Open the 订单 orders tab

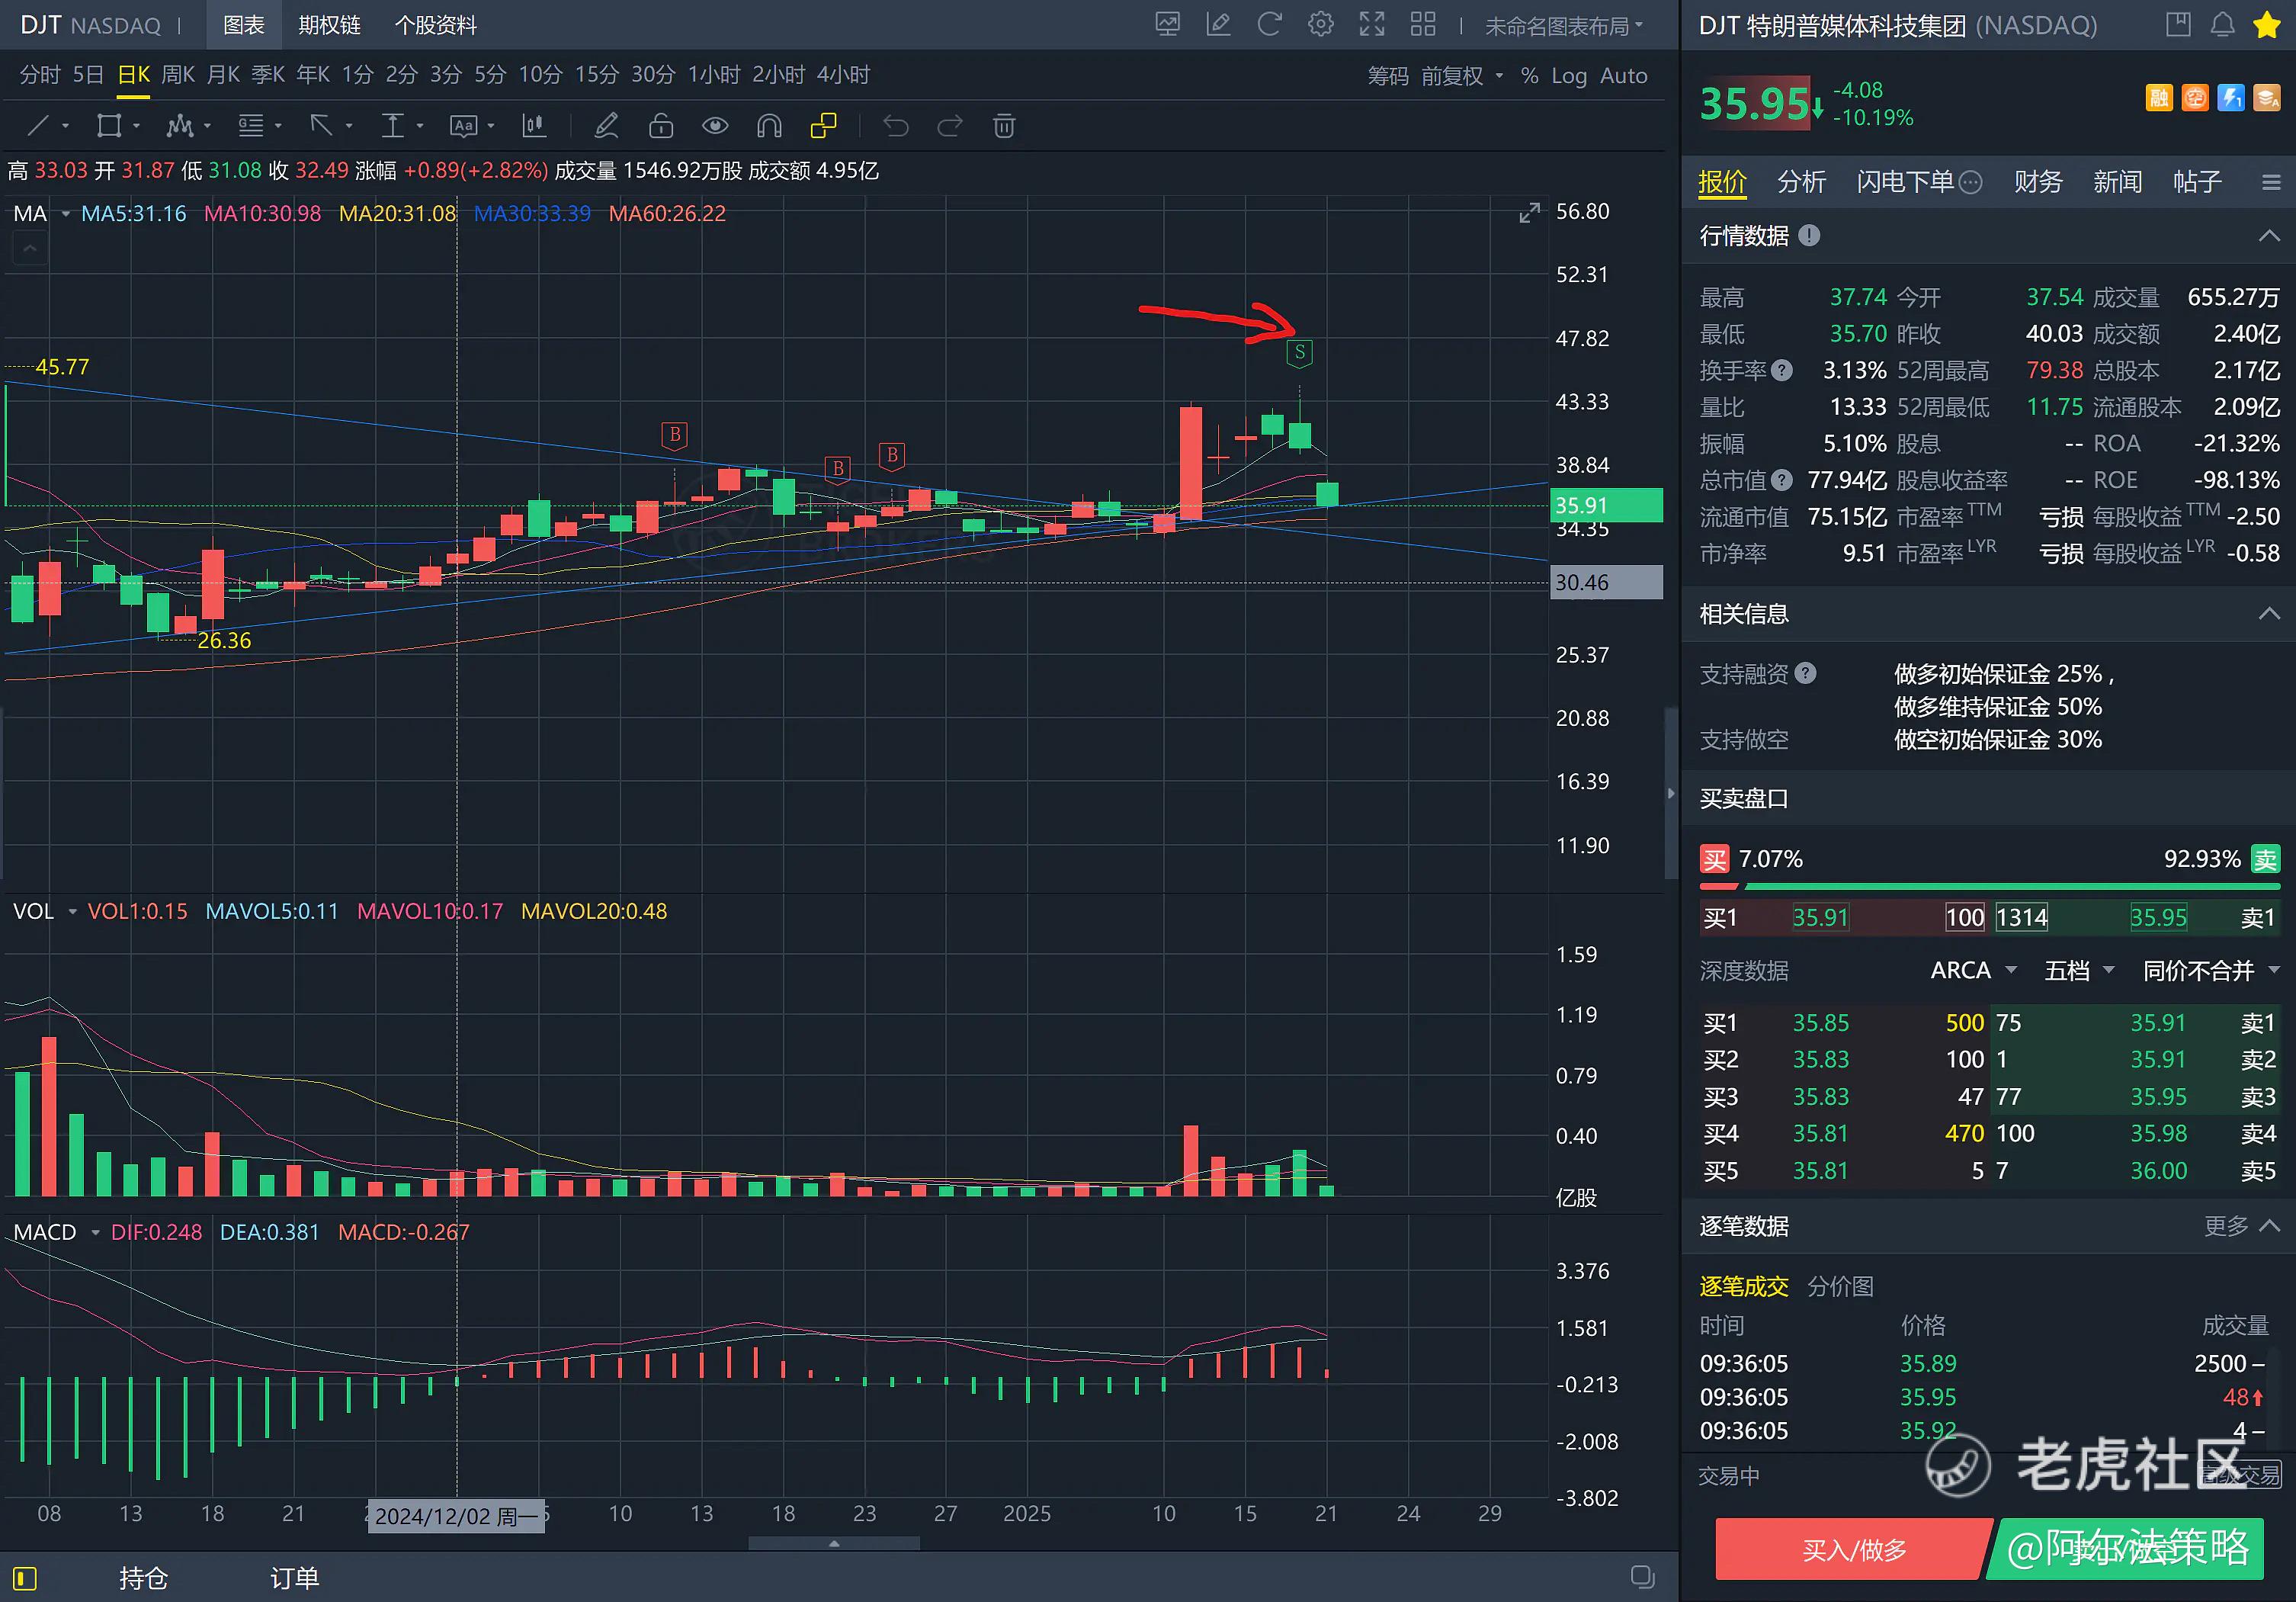(x=294, y=1578)
